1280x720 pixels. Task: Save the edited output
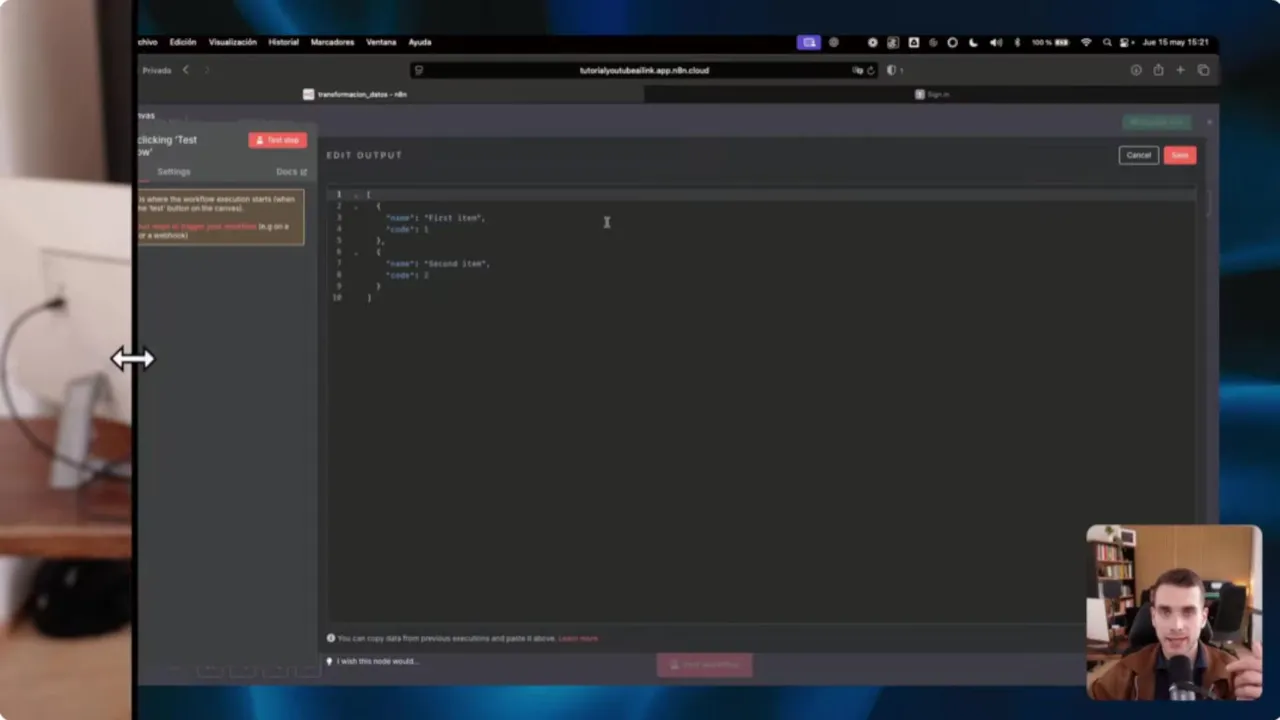pyautogui.click(x=1180, y=155)
